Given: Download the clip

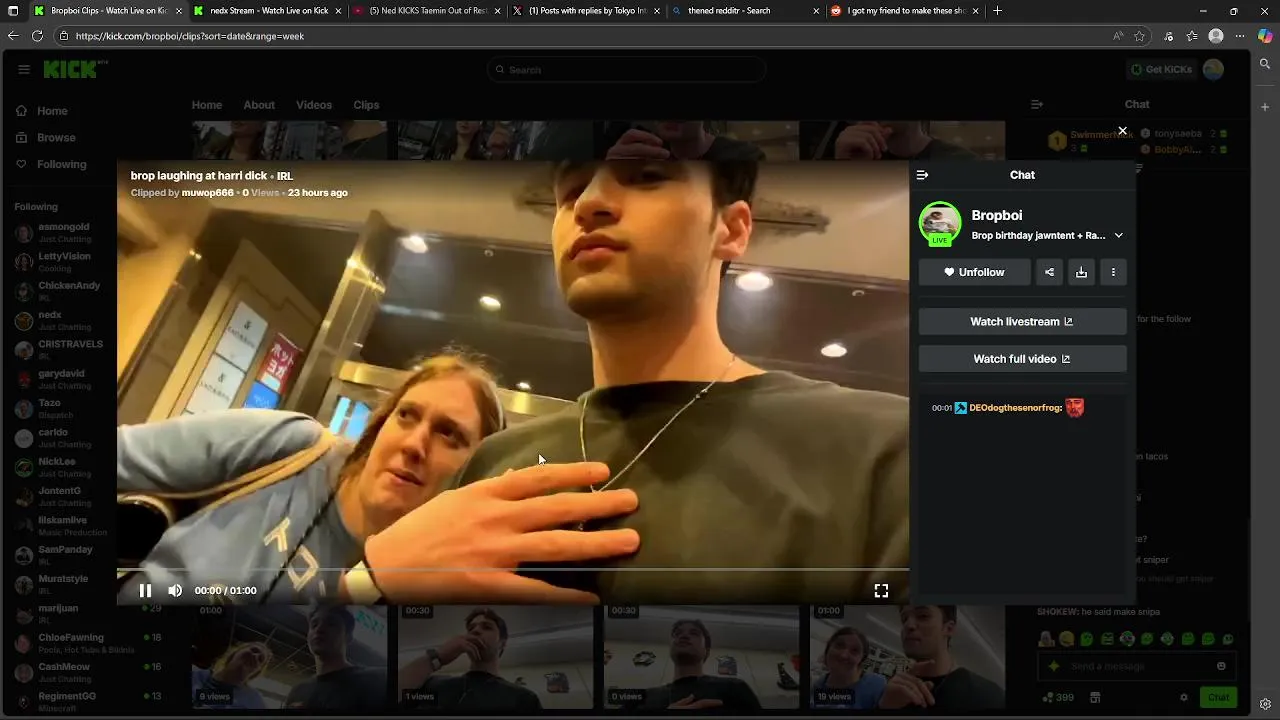Looking at the screenshot, I should point(1081,272).
